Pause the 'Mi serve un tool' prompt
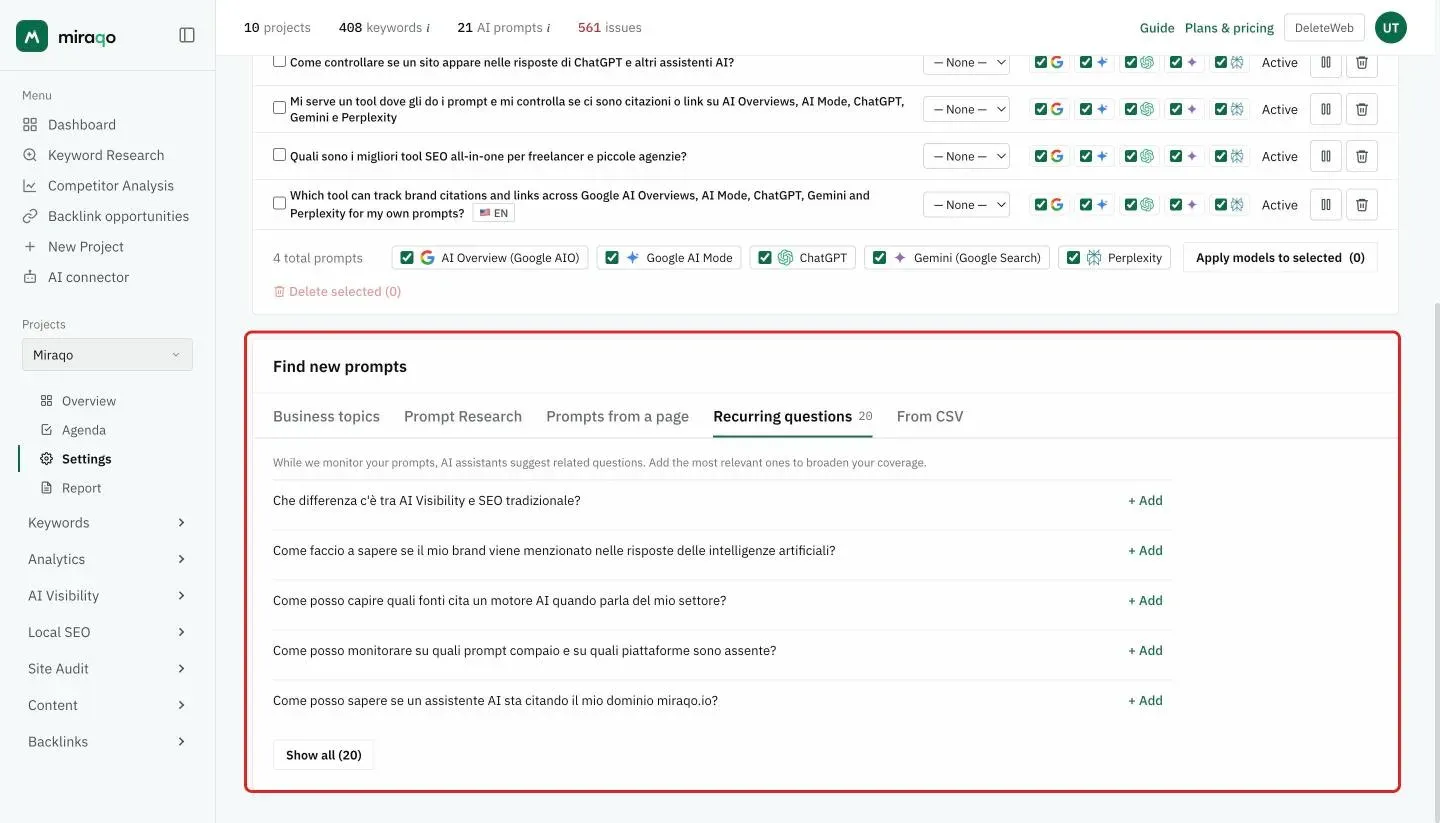The height and width of the screenshot is (823, 1440). 1326,109
